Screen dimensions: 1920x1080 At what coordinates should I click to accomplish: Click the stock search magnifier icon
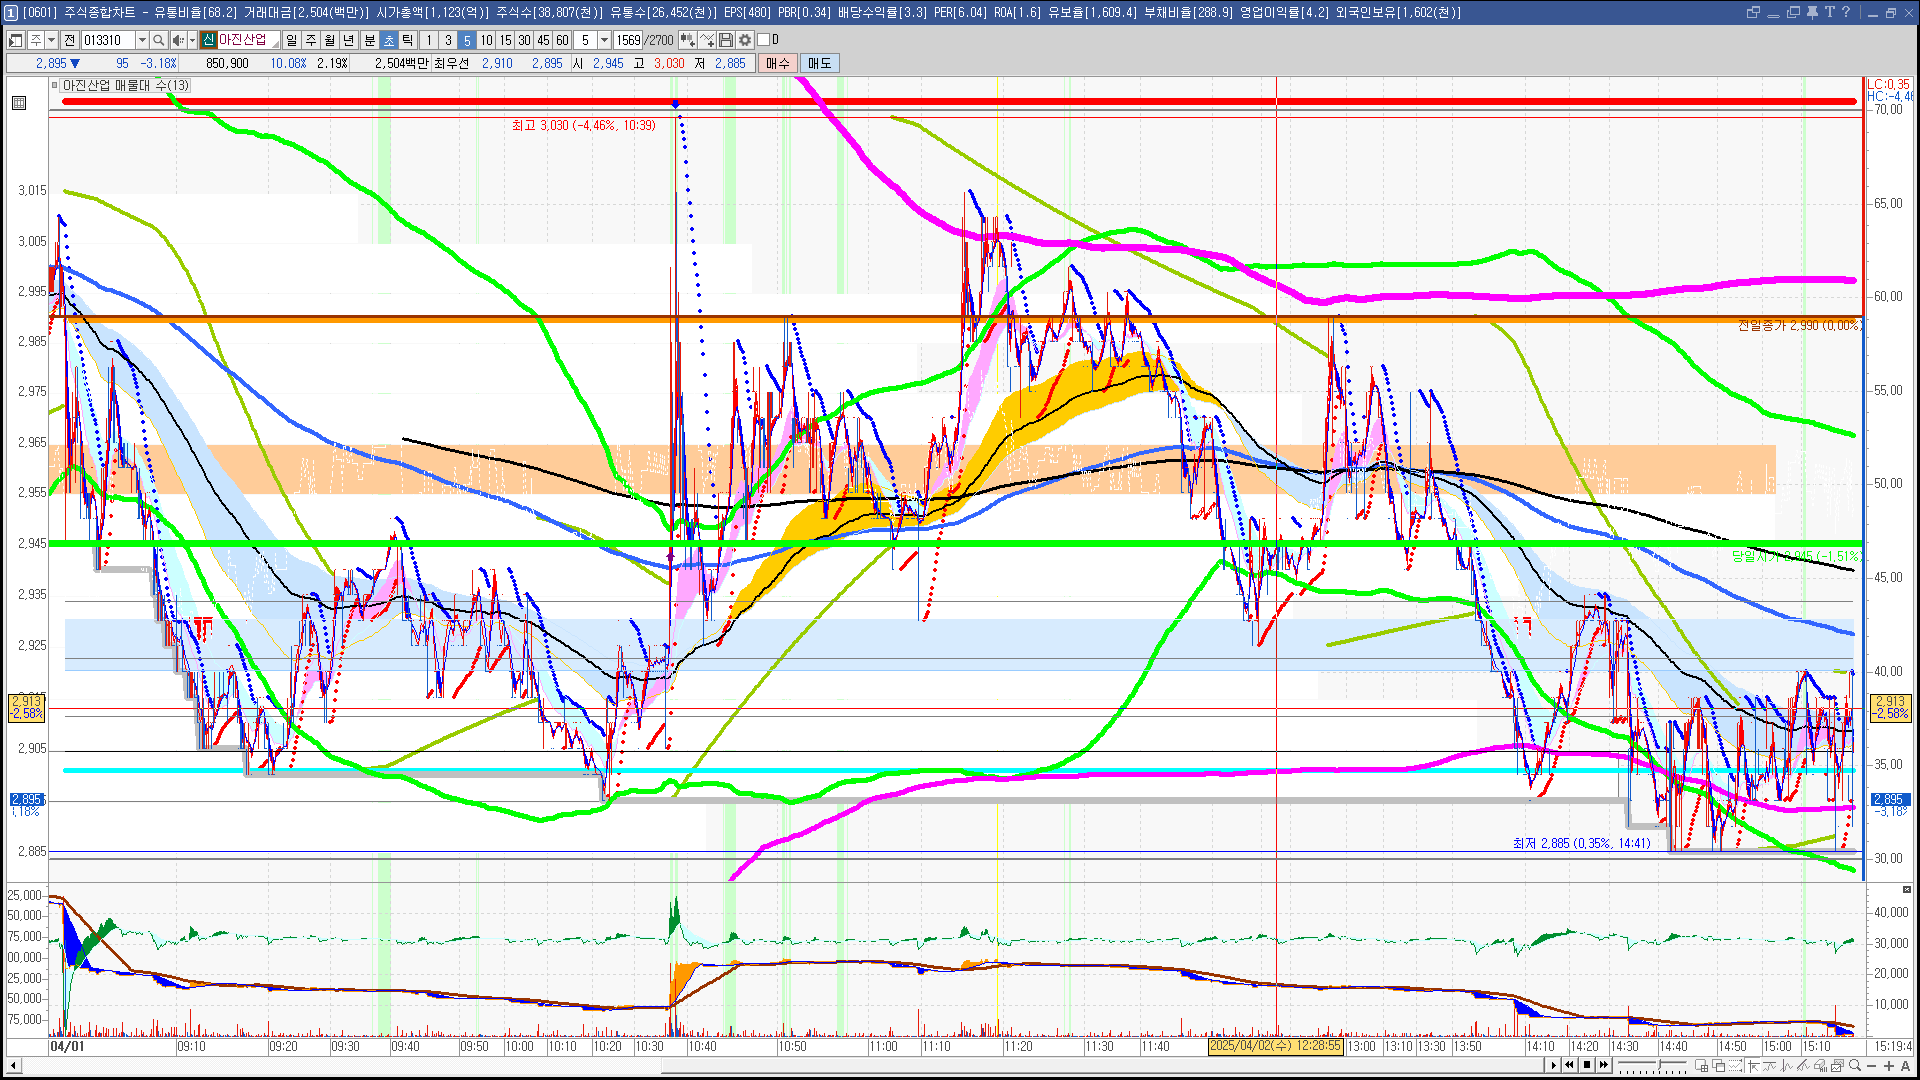tap(159, 40)
